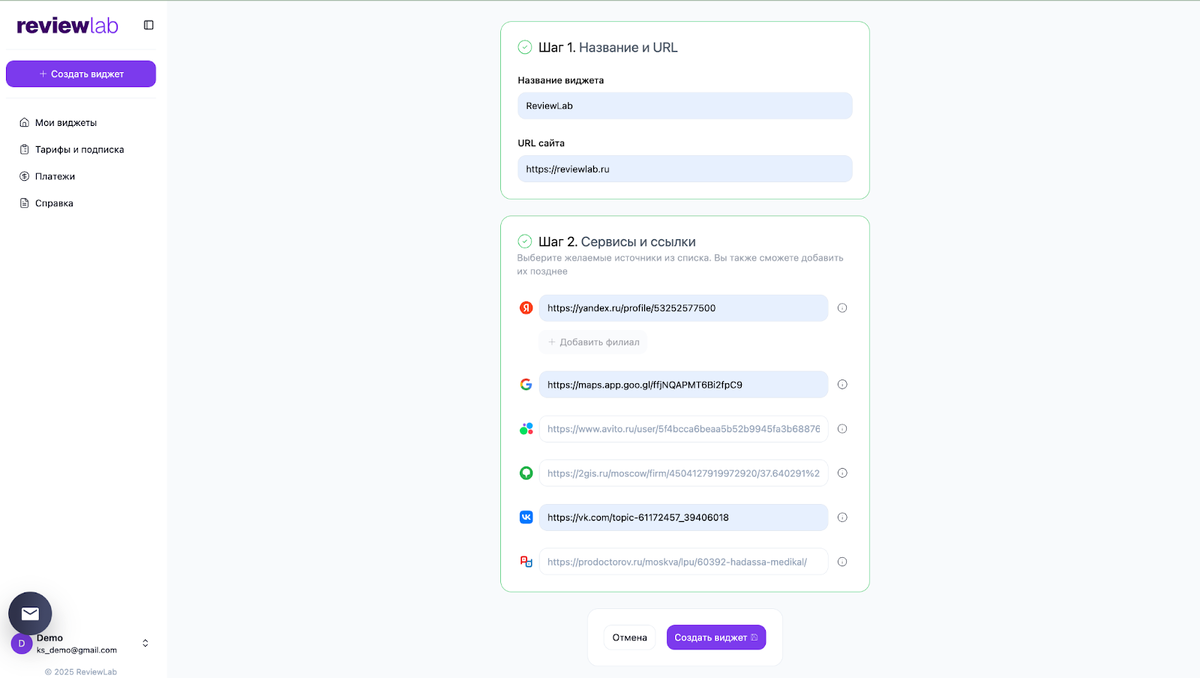
Task: Click the Google service icon
Action: 527,384
